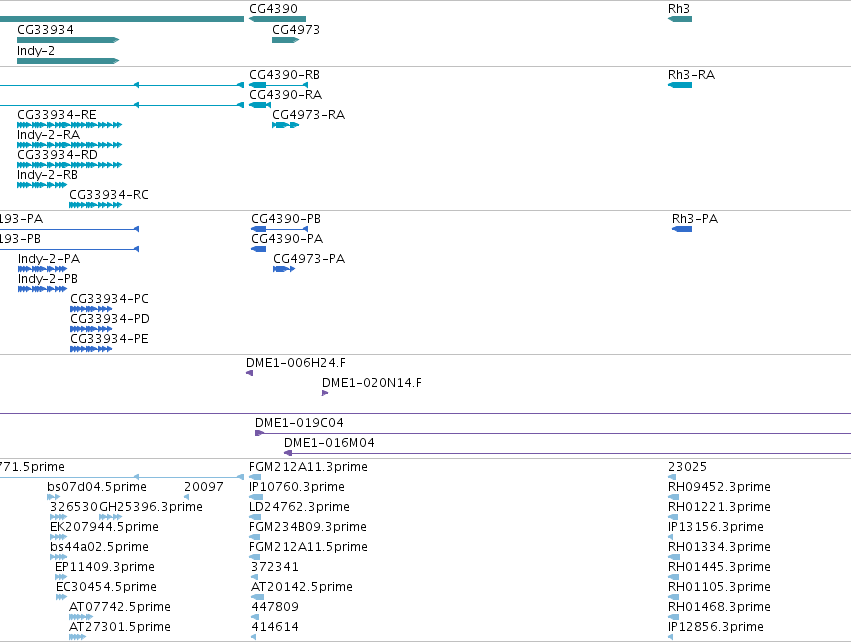This screenshot has height=642, width=851.
Task: Select transcript Indy-2-RA
Action: (69, 145)
